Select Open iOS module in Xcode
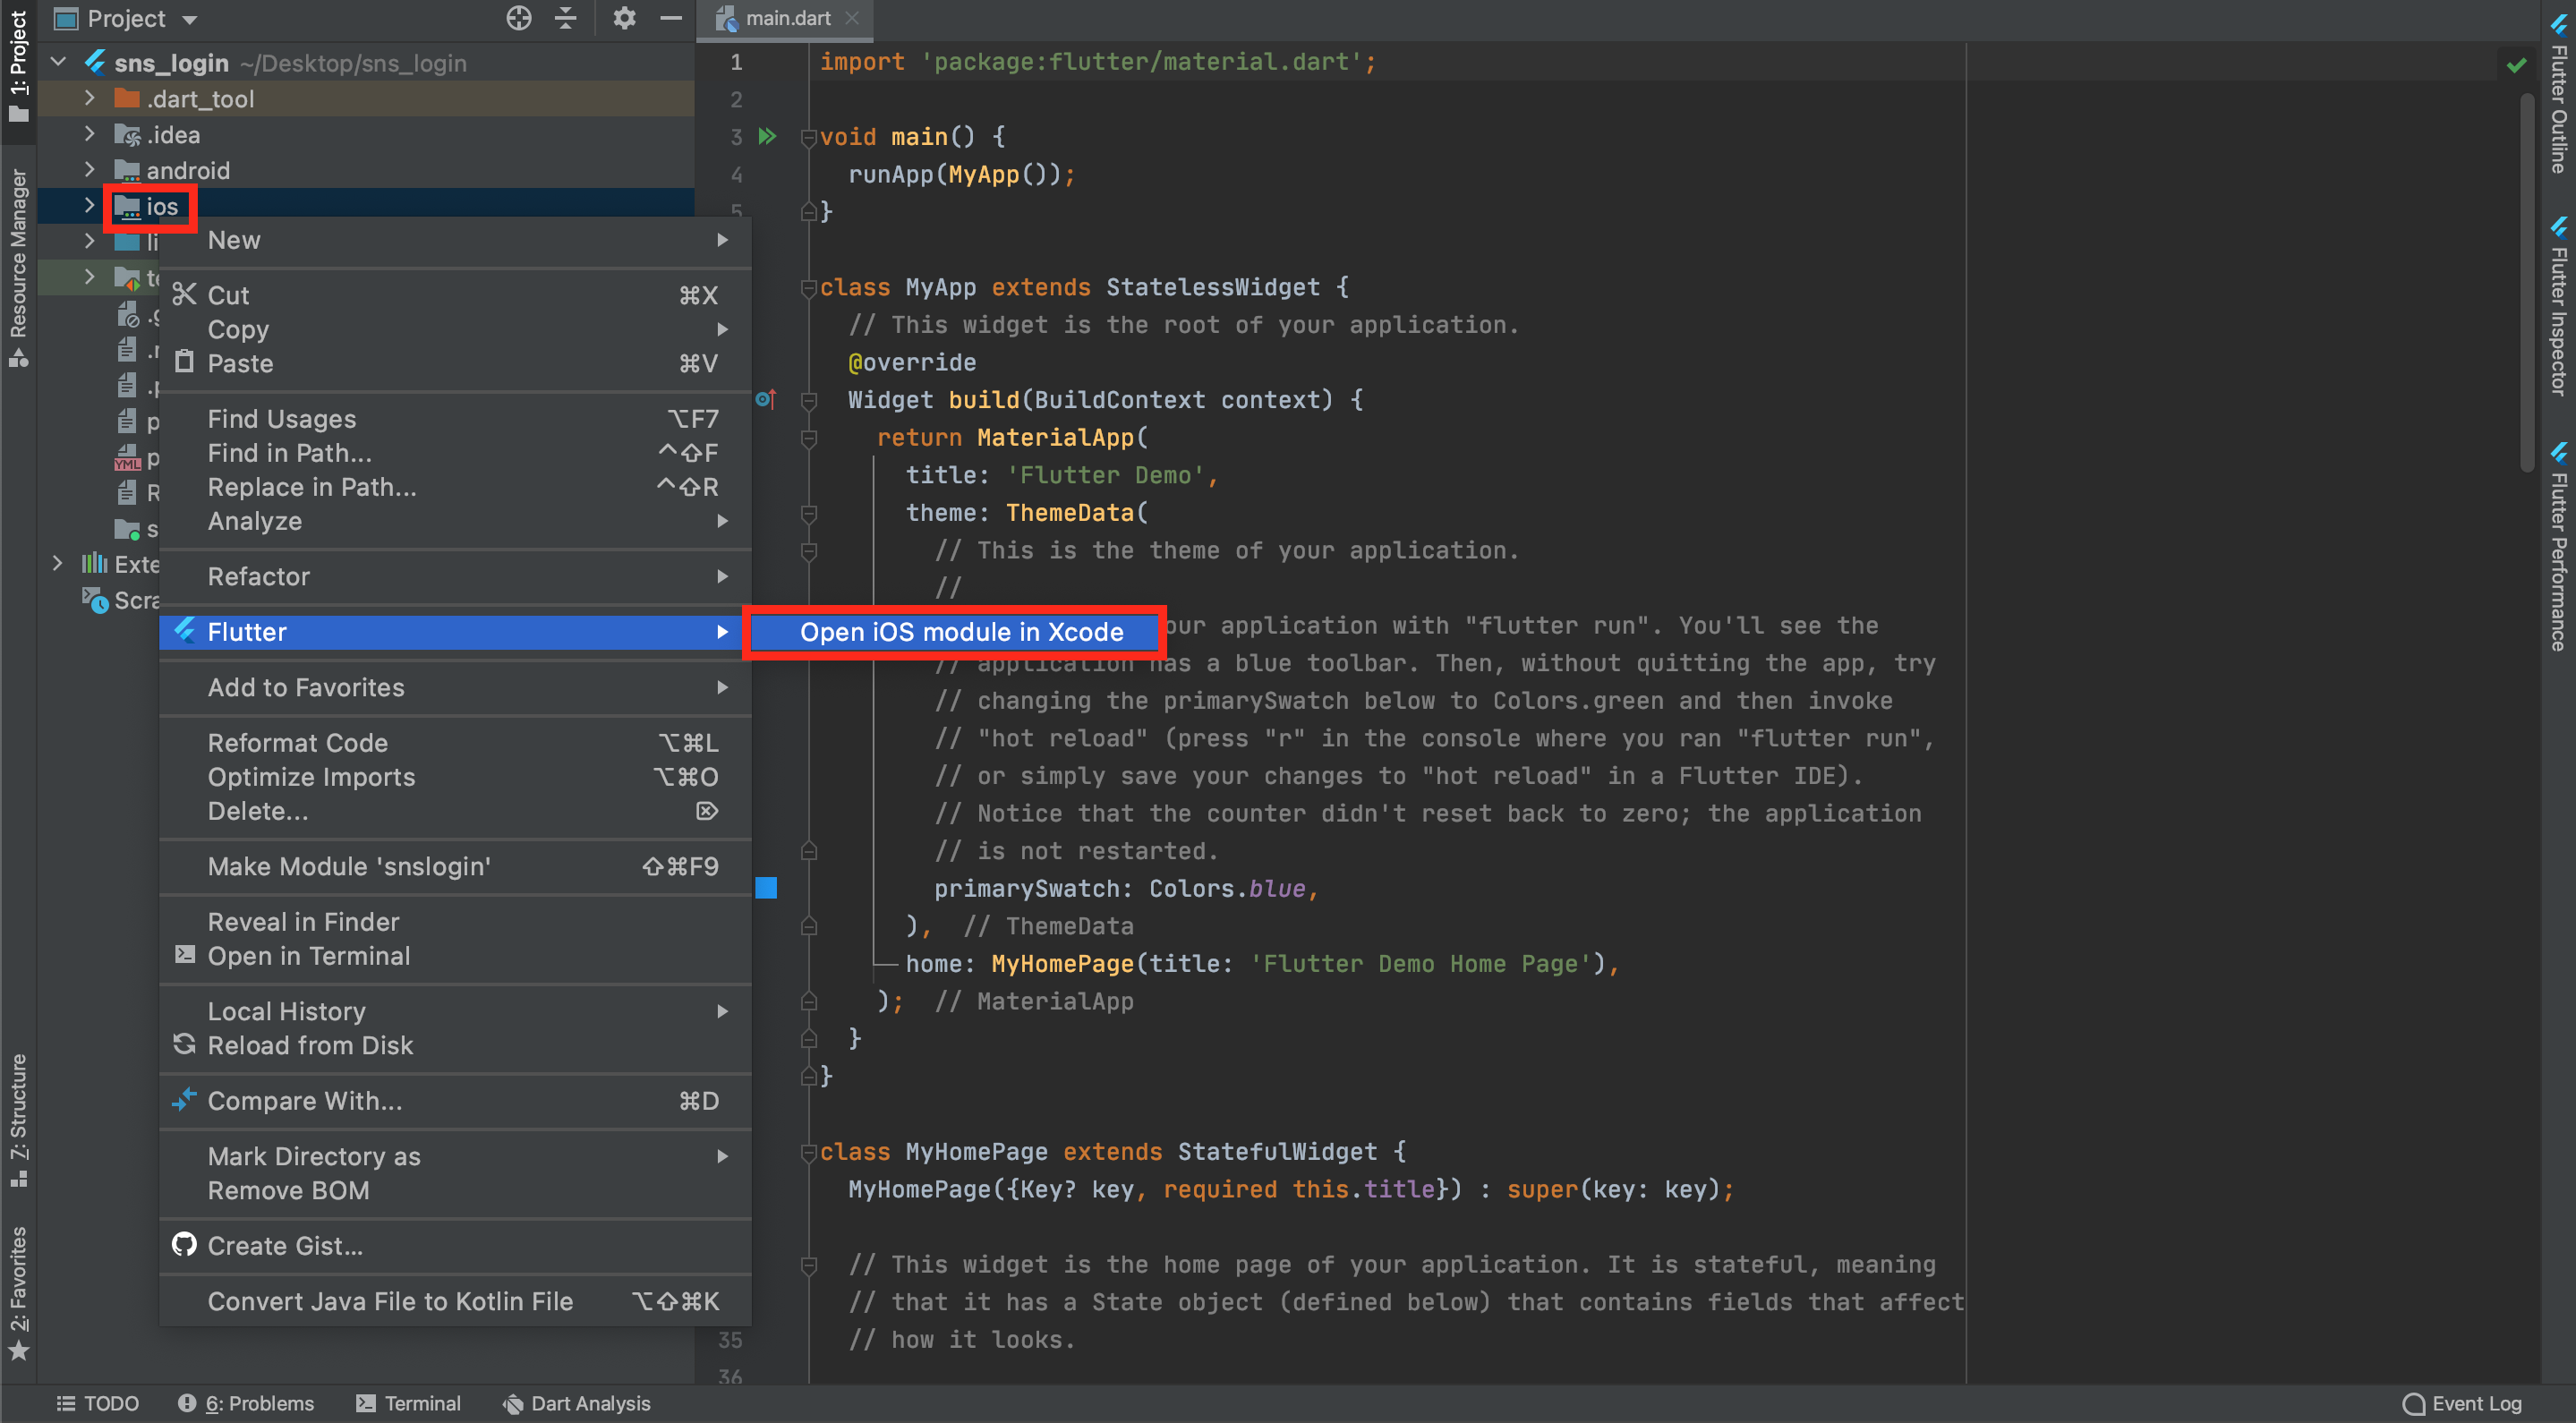The image size is (2576, 1423). (x=960, y=632)
